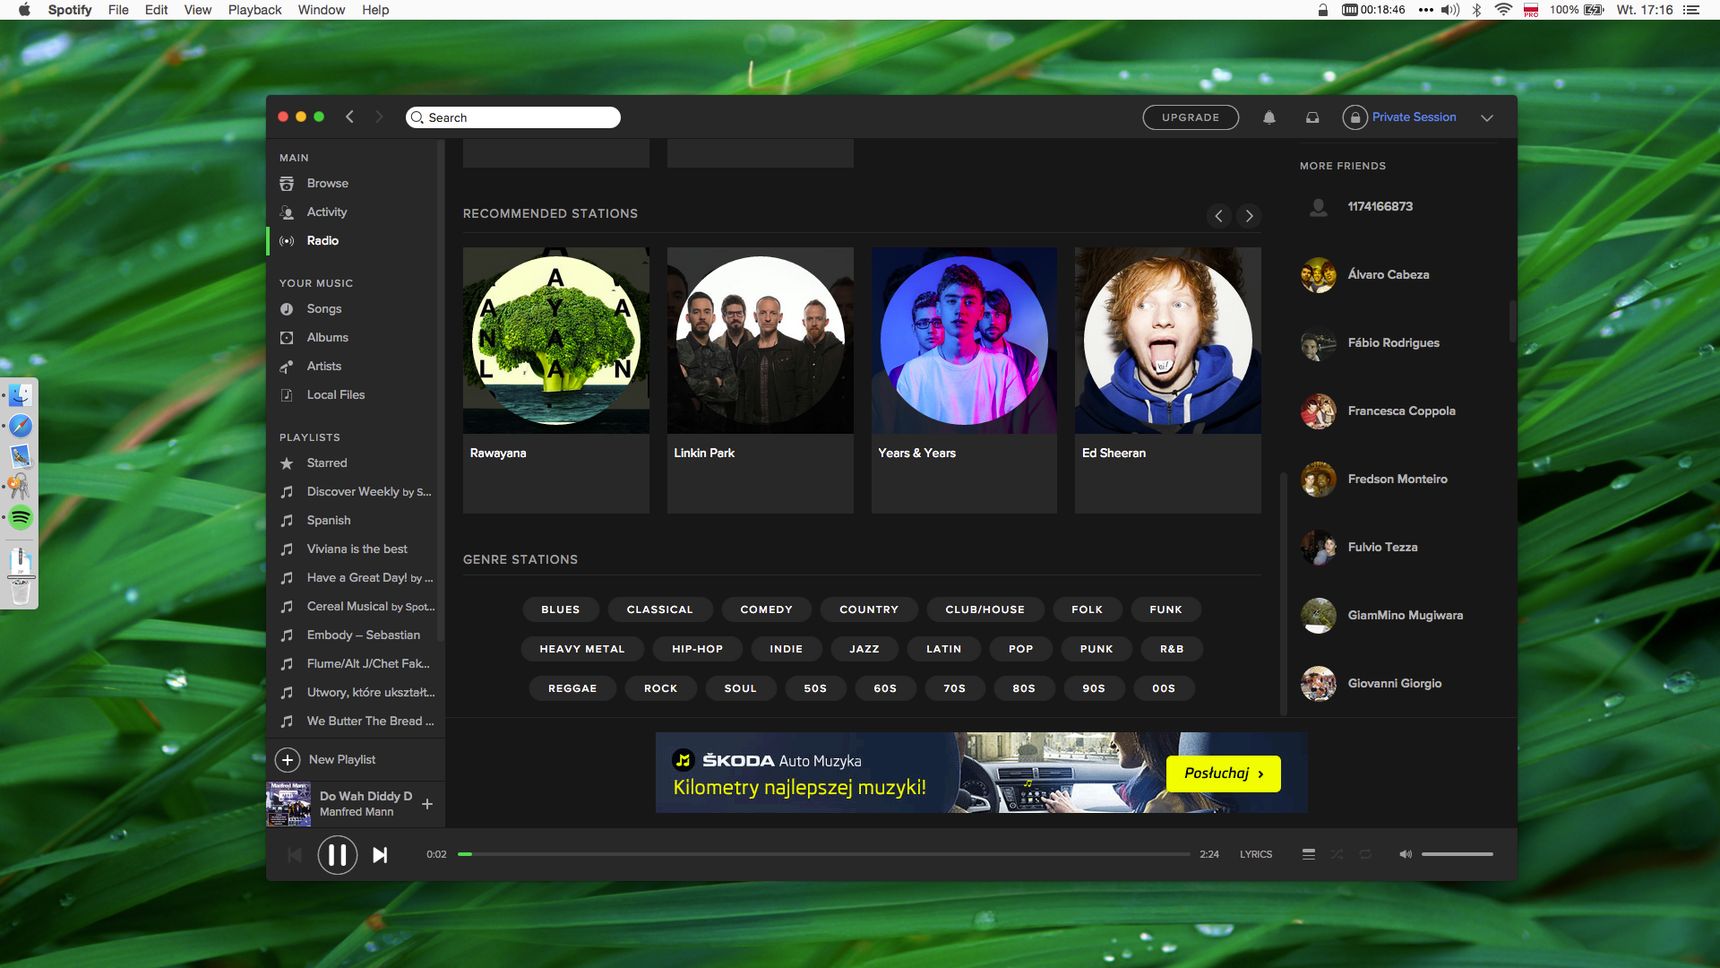Open the Starred playlist
This screenshot has height=968, width=1720.
(x=326, y=463)
